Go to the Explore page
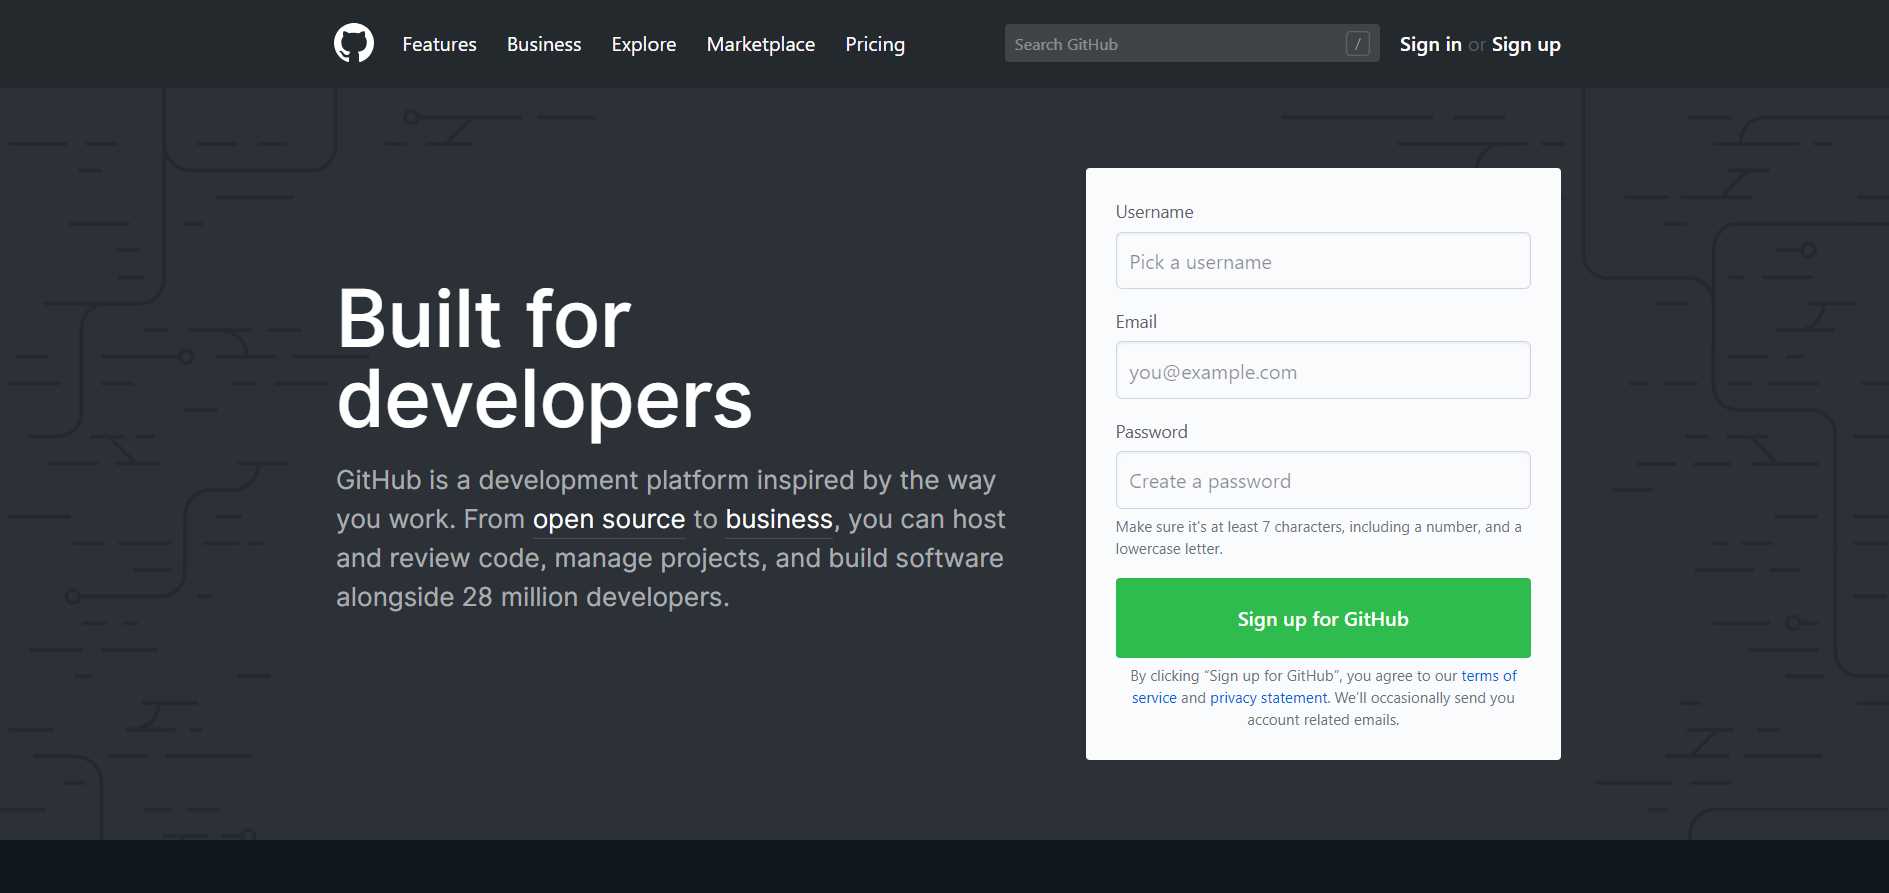Screen dimensions: 1889x893 coord(644,44)
